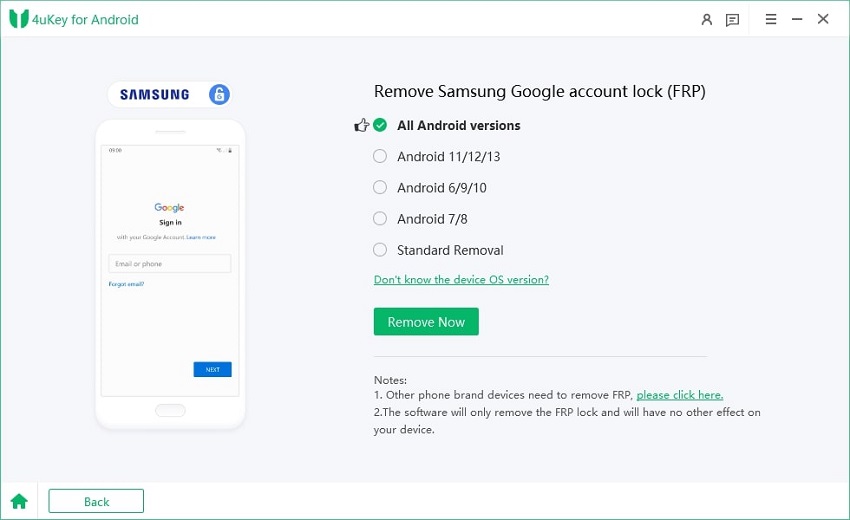This screenshot has width=850, height=520.
Task: Click the NEXT button on phone preview
Action: pyautogui.click(x=212, y=369)
